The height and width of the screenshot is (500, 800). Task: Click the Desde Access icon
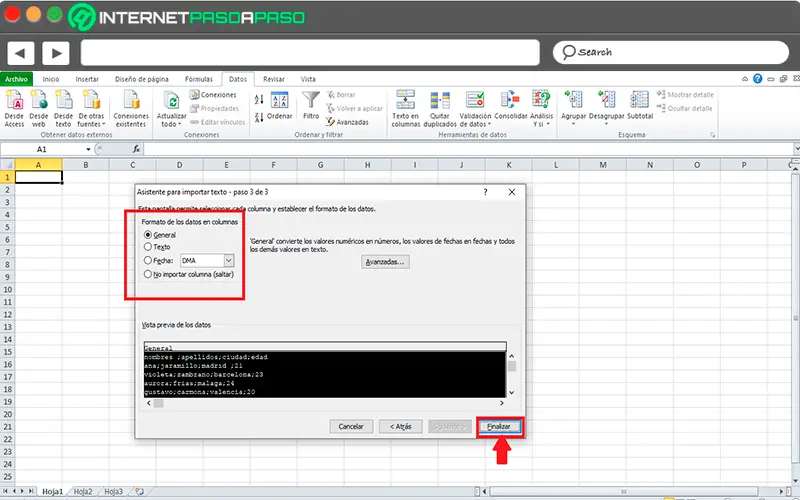14,108
